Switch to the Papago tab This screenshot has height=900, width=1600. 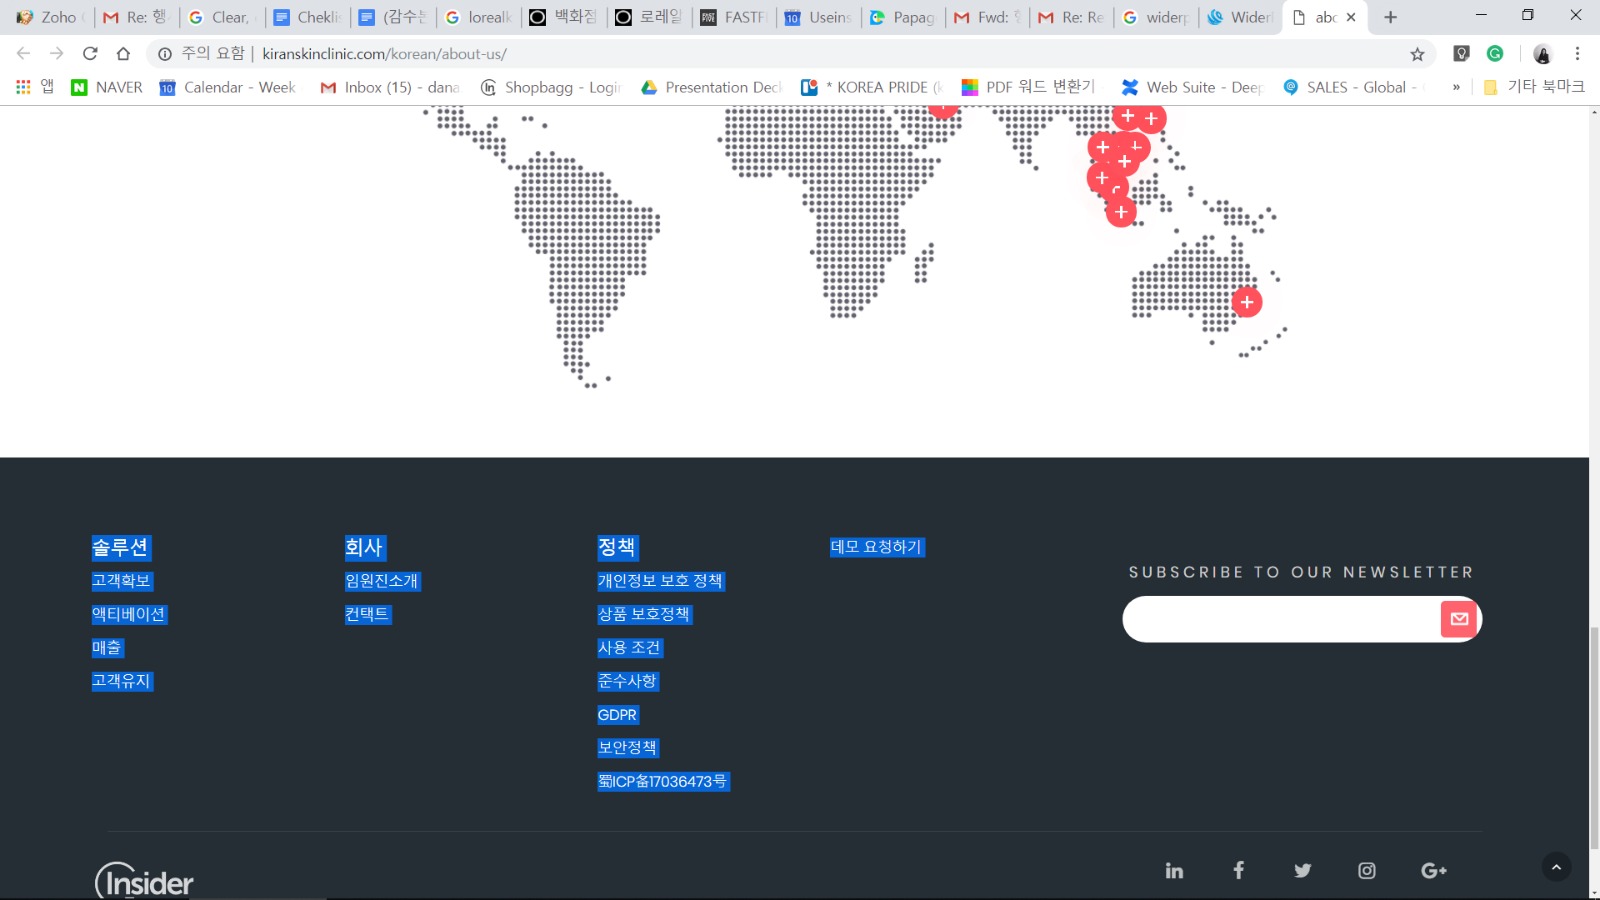(x=903, y=17)
